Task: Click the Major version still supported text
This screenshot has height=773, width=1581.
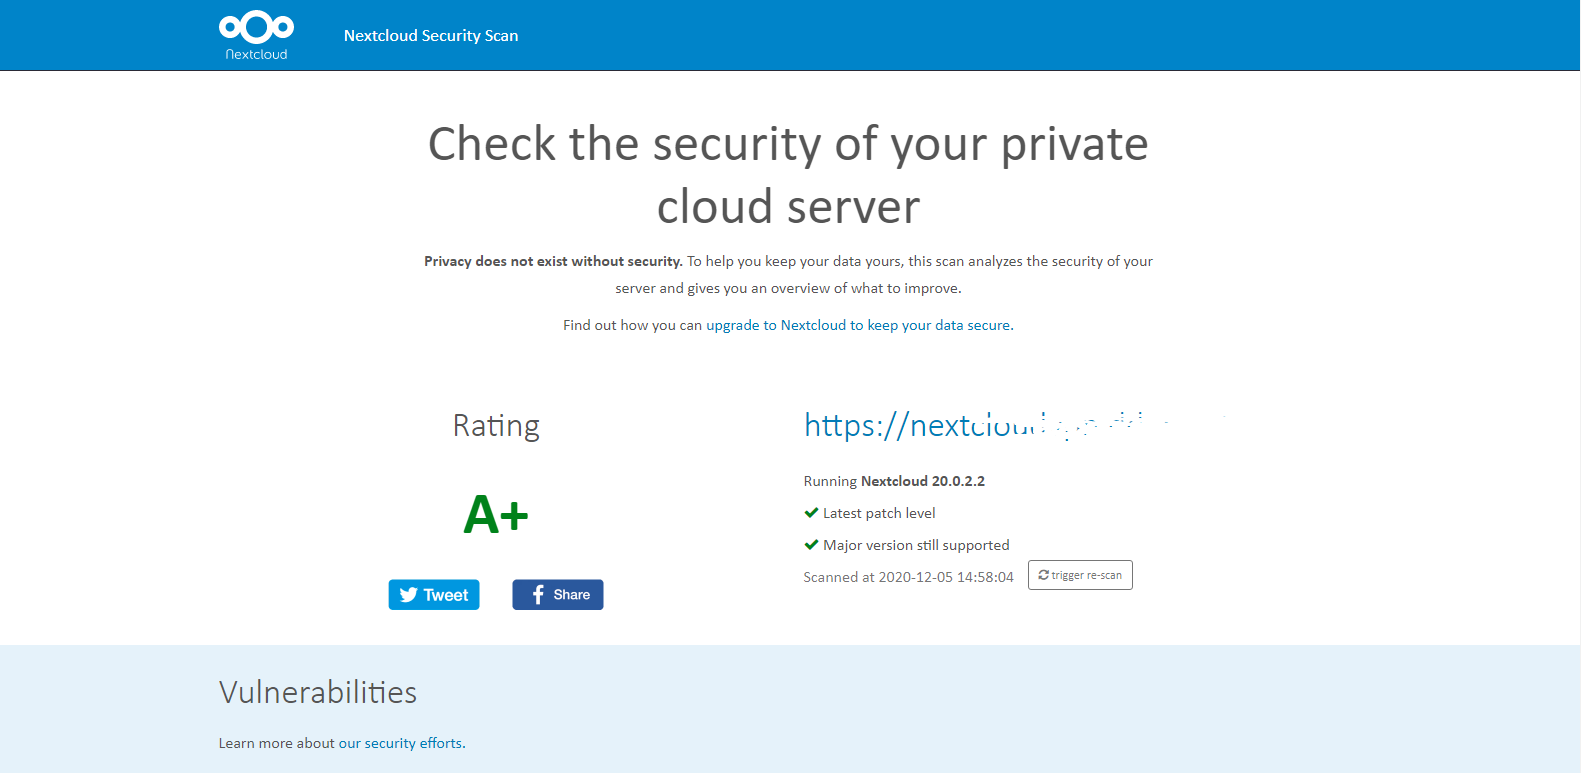Action: (x=916, y=545)
